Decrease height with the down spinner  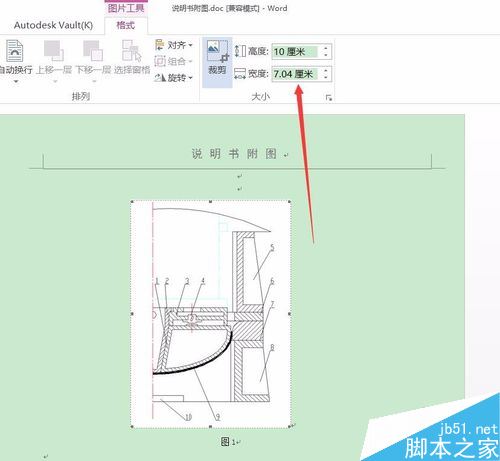pyautogui.click(x=326, y=55)
